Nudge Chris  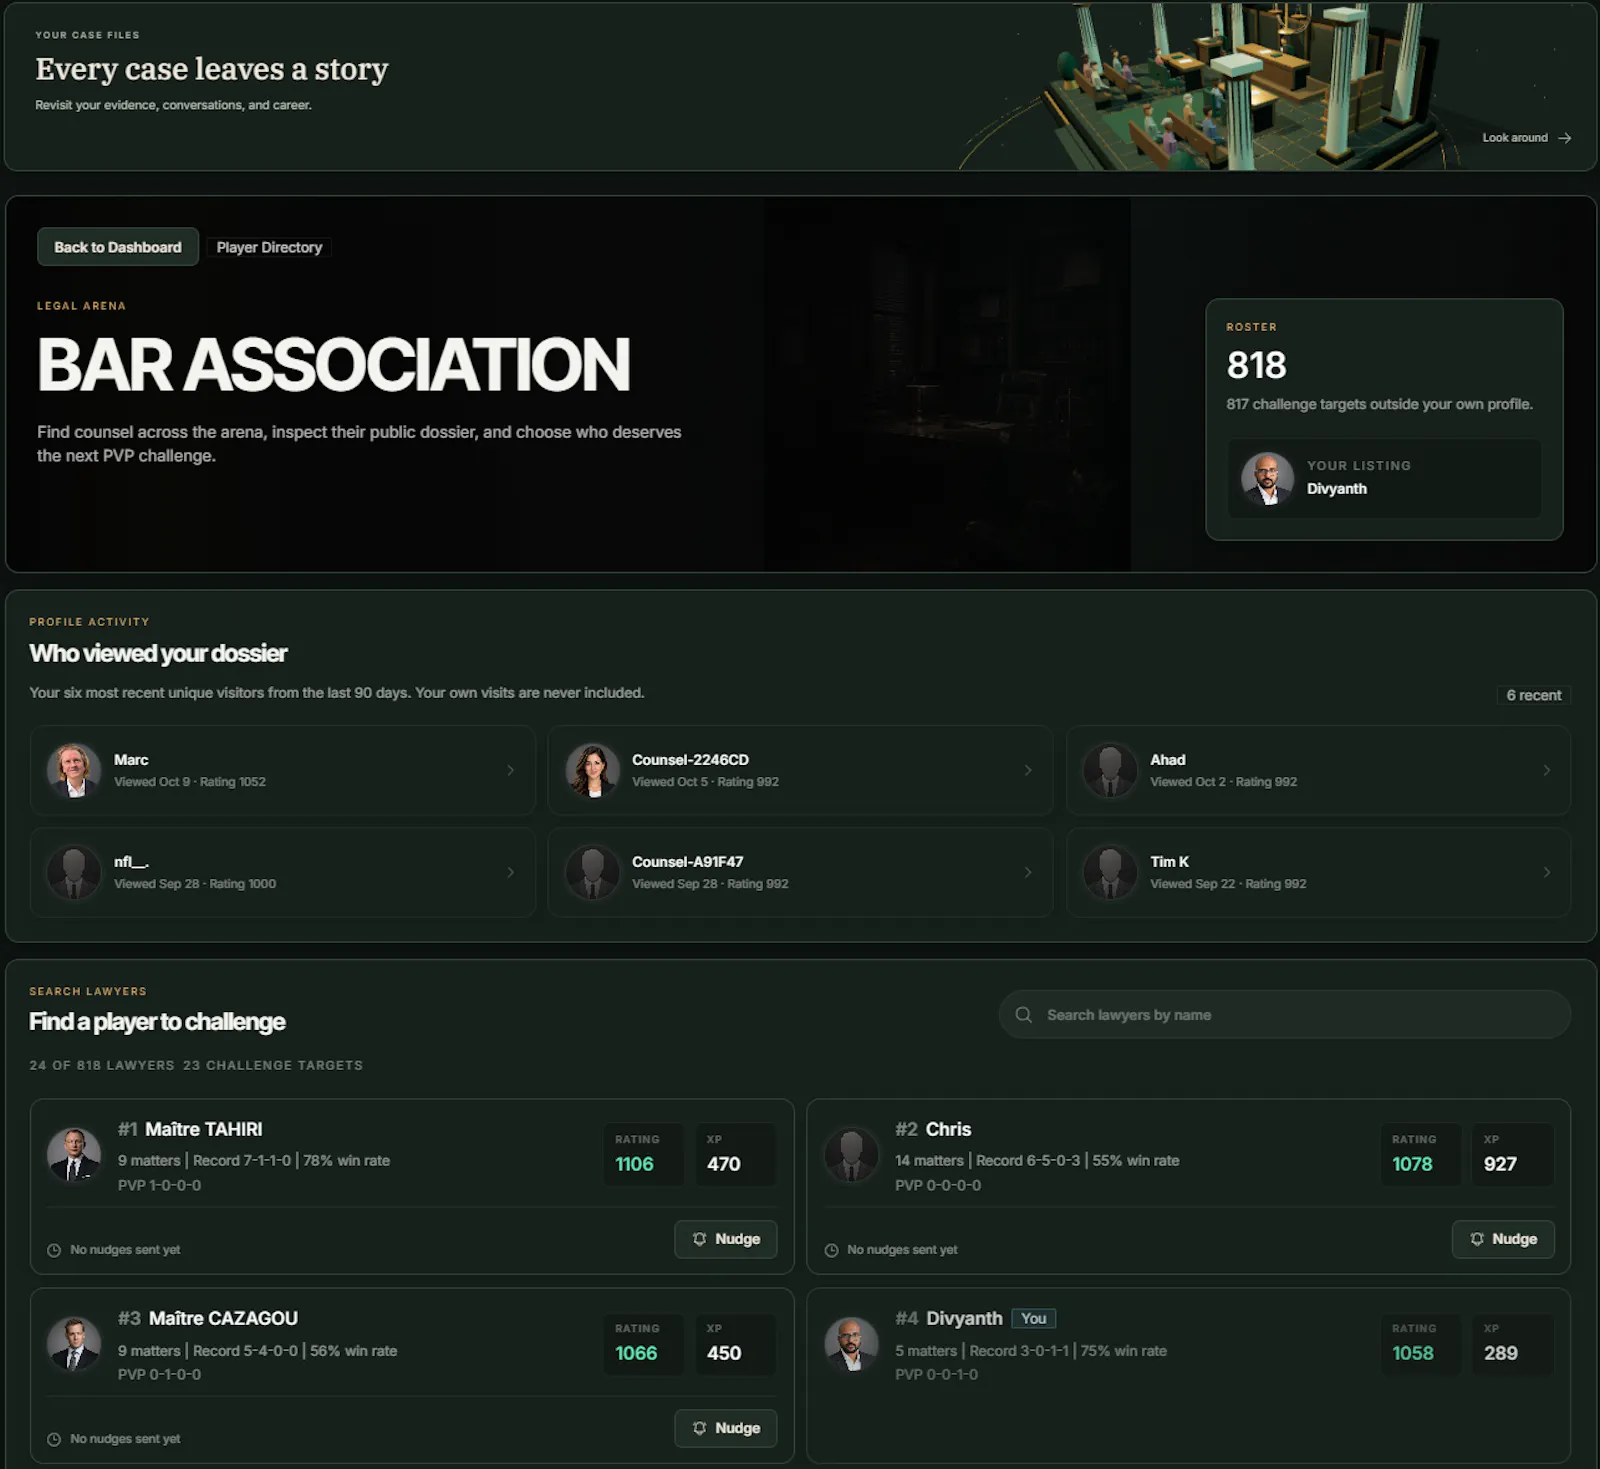pos(1503,1239)
